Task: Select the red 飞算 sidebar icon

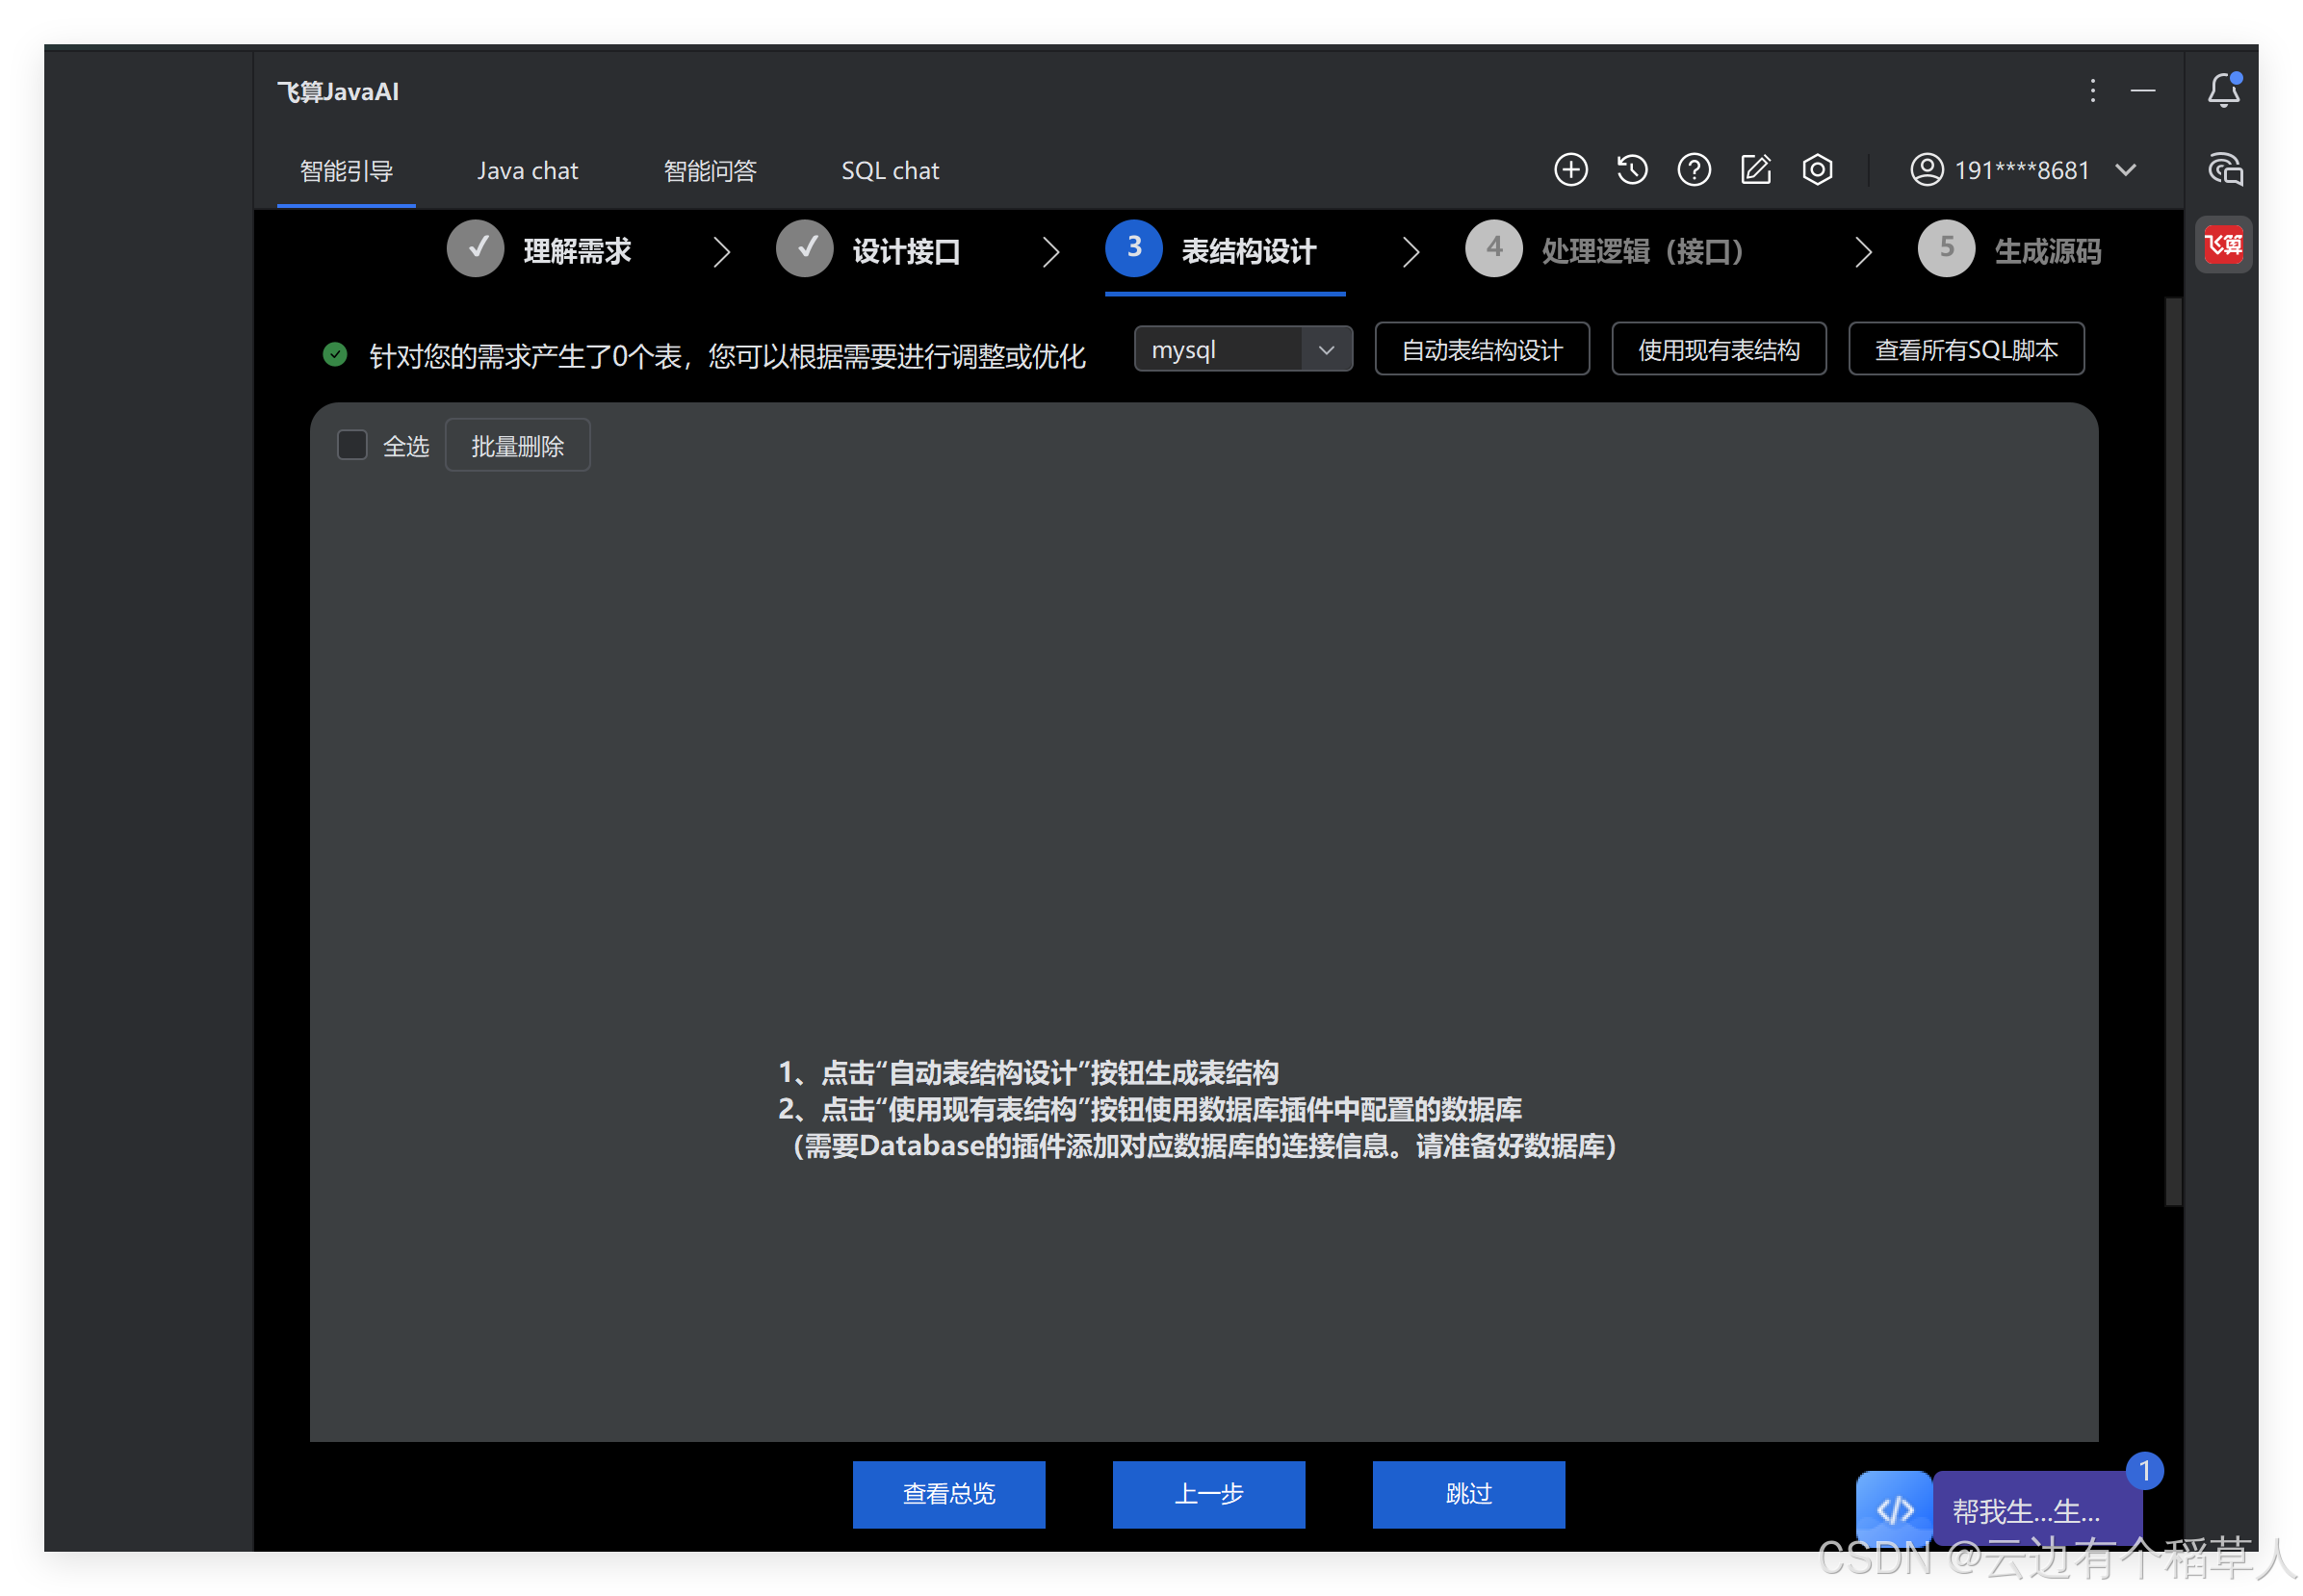Action: tap(2224, 245)
